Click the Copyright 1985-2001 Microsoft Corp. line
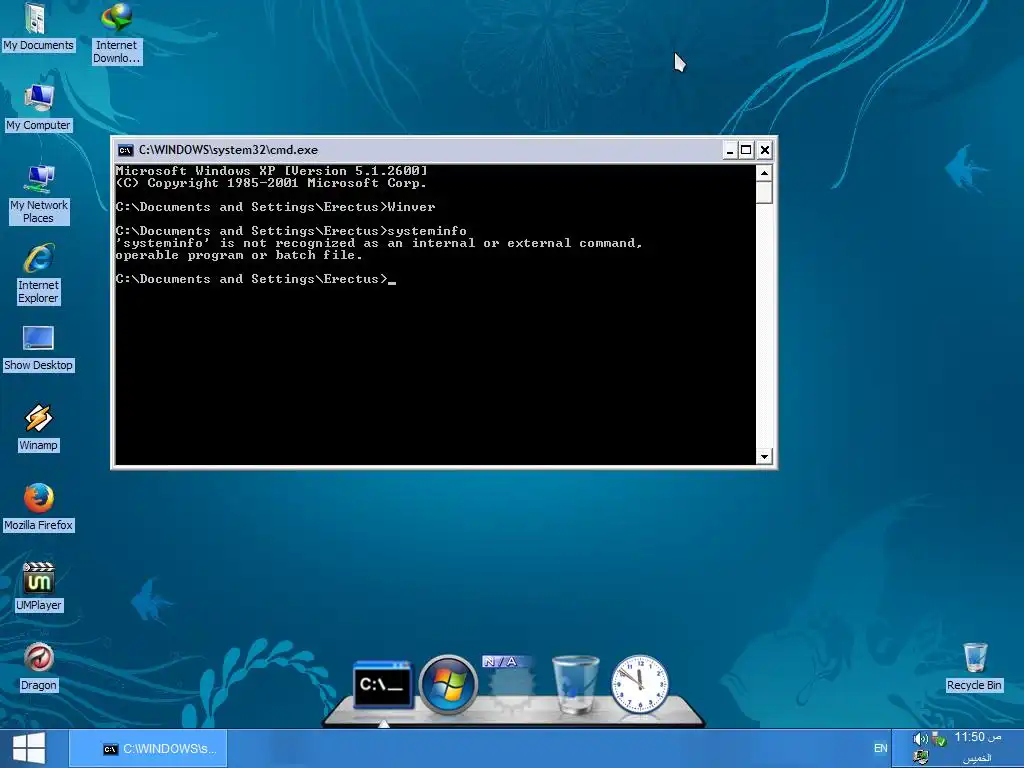The image size is (1024, 768). (x=271, y=183)
